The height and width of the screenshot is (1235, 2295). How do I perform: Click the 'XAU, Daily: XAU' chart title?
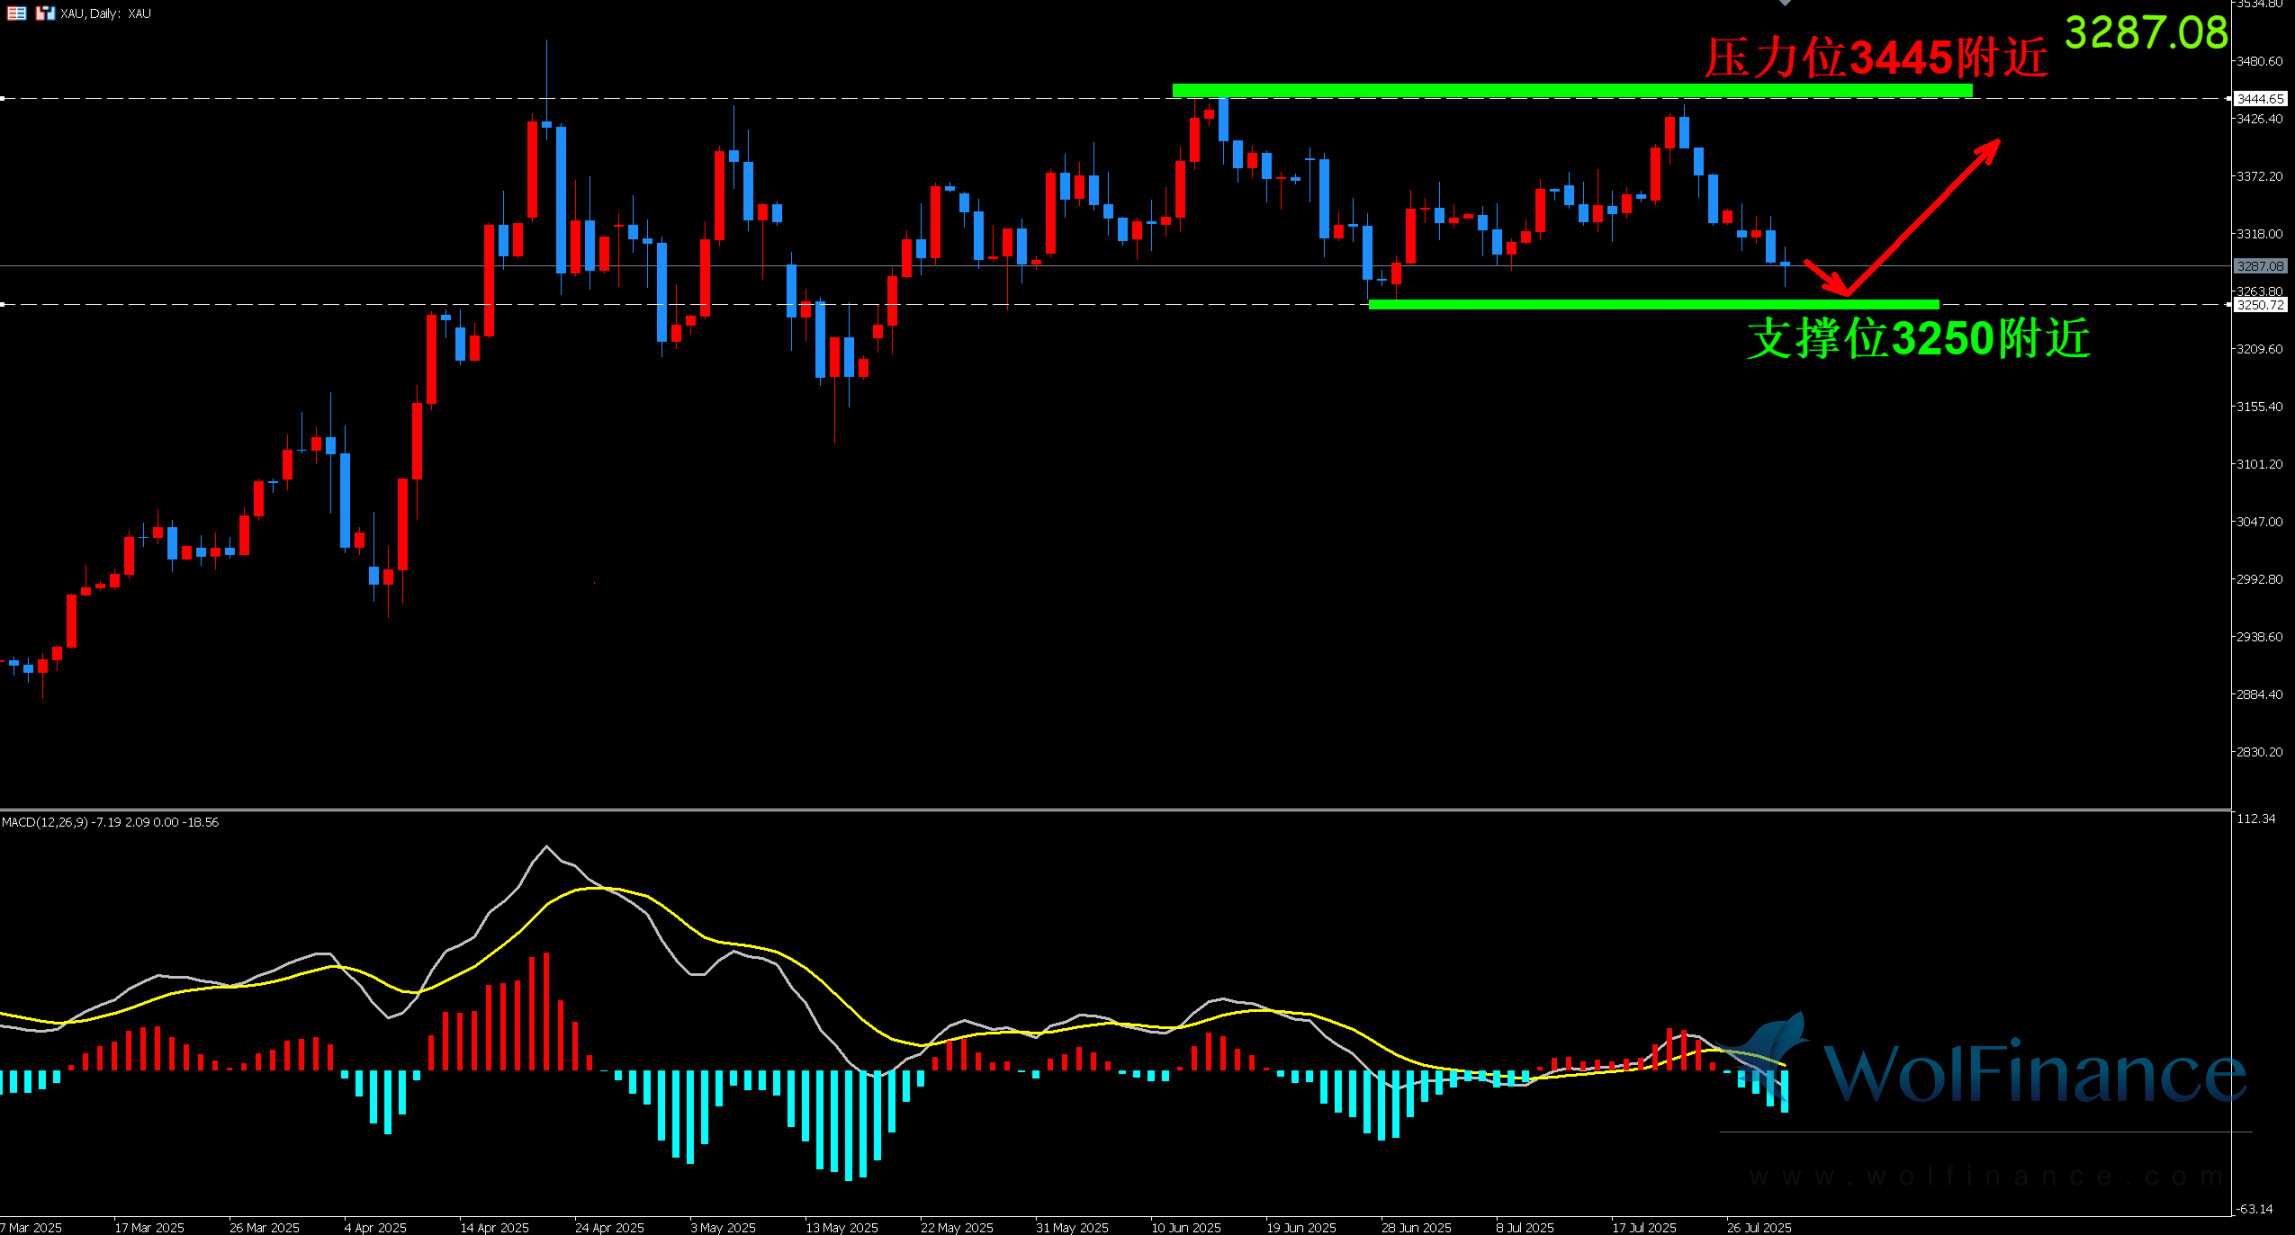point(106,14)
